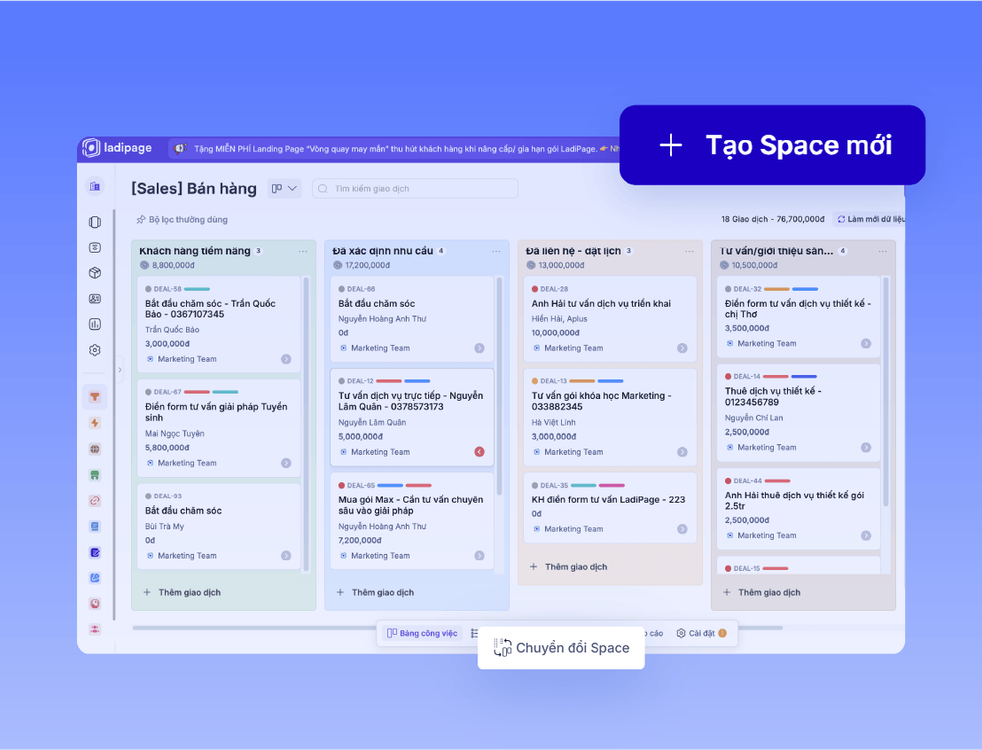This screenshot has width=982, height=750.
Task: Open the gear settings icon in the sidebar
Action: pos(95,350)
